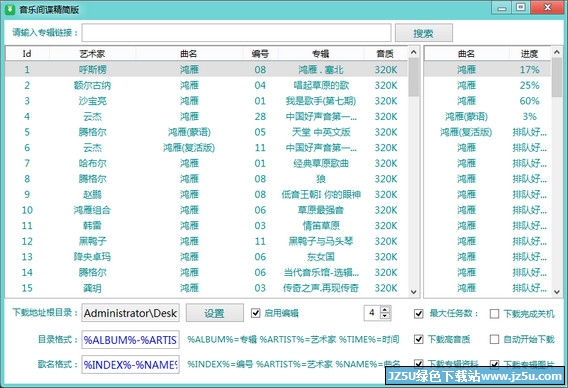This screenshot has height=388, width=568.
Task: Sort by the 编号 column header
Action: coord(260,54)
